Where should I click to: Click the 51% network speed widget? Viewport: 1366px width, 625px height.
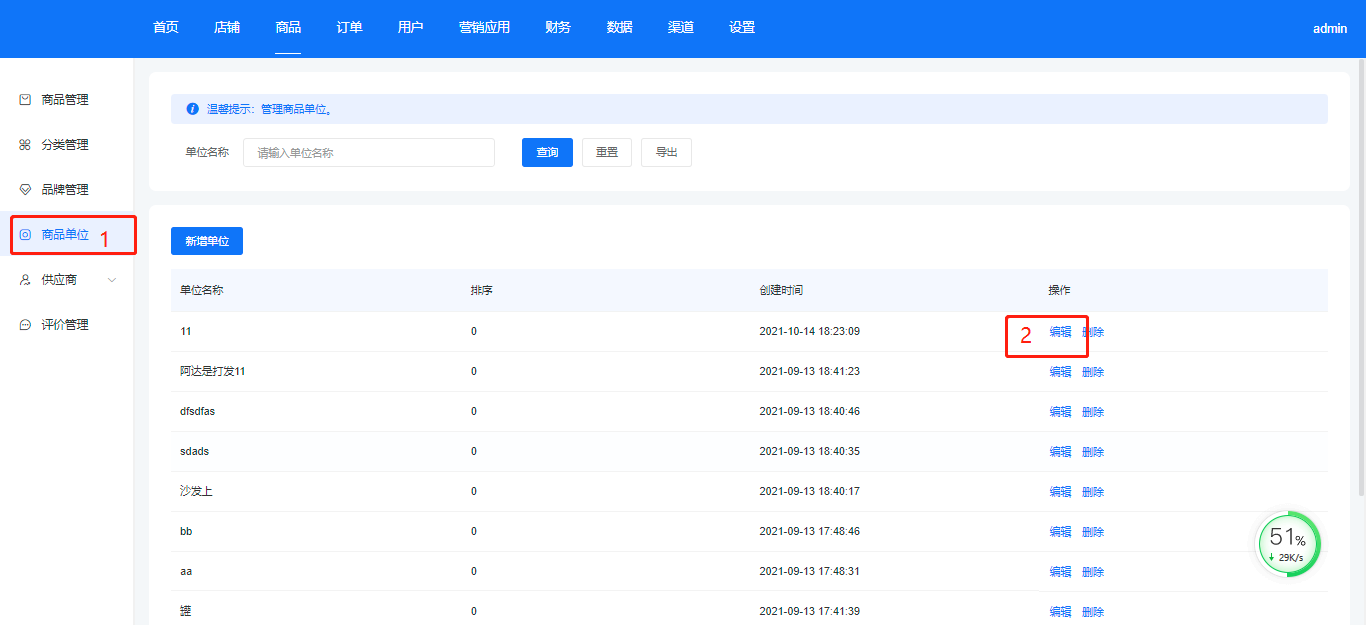[x=1288, y=544]
